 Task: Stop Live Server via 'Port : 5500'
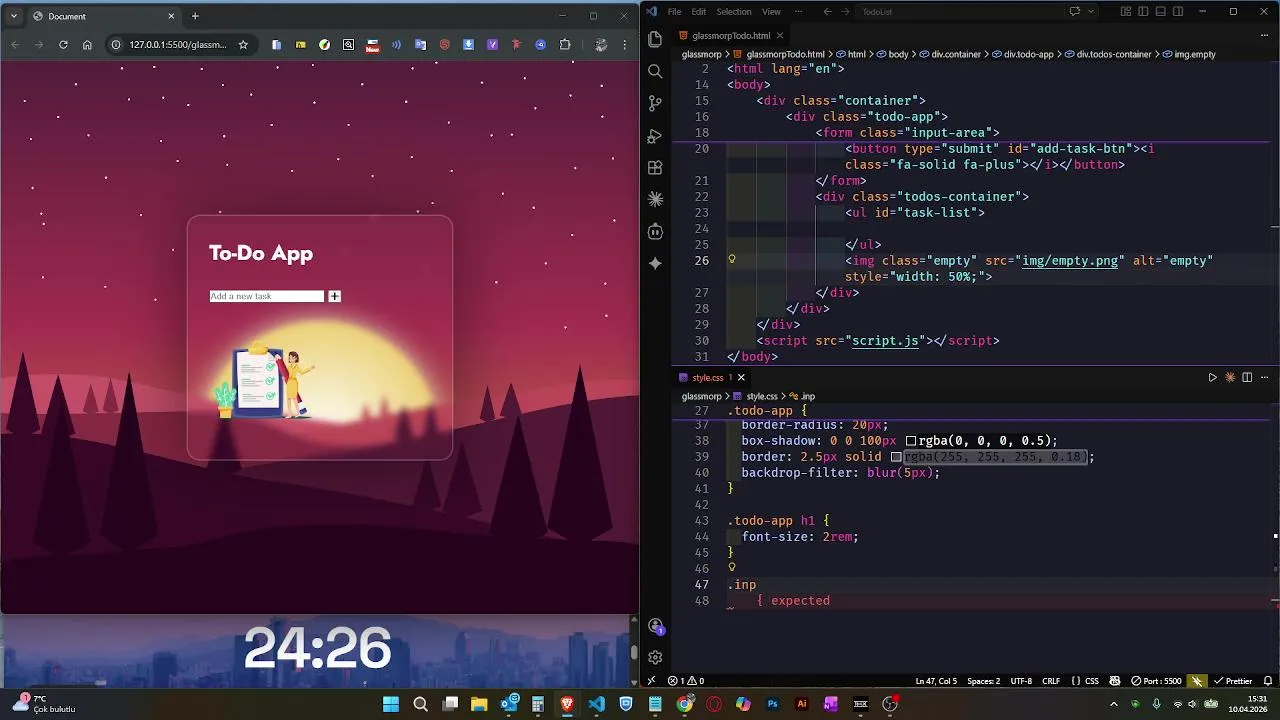tap(1156, 681)
